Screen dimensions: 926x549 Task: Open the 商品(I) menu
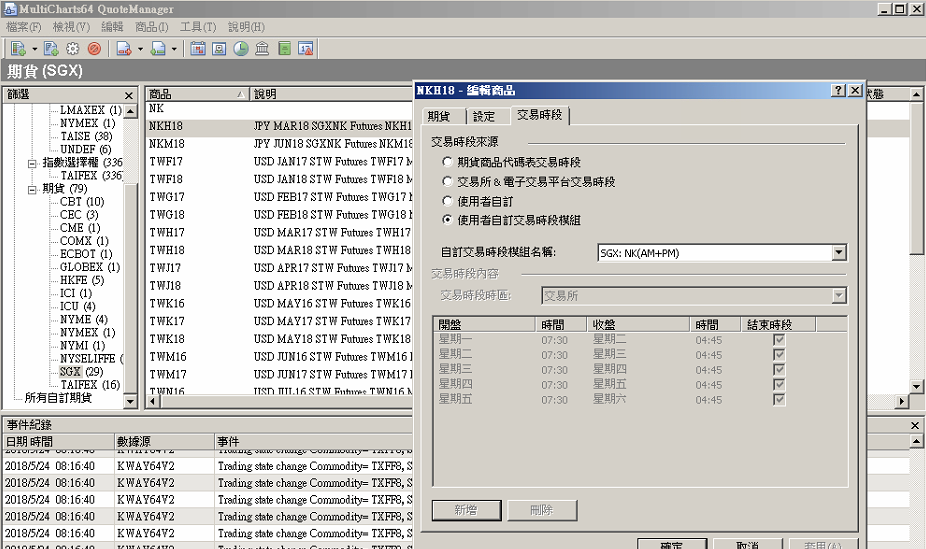coord(151,27)
